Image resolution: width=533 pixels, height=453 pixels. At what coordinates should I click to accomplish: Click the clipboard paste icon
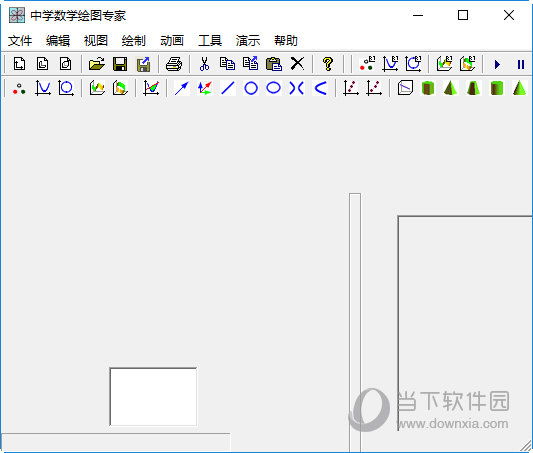[x=274, y=64]
